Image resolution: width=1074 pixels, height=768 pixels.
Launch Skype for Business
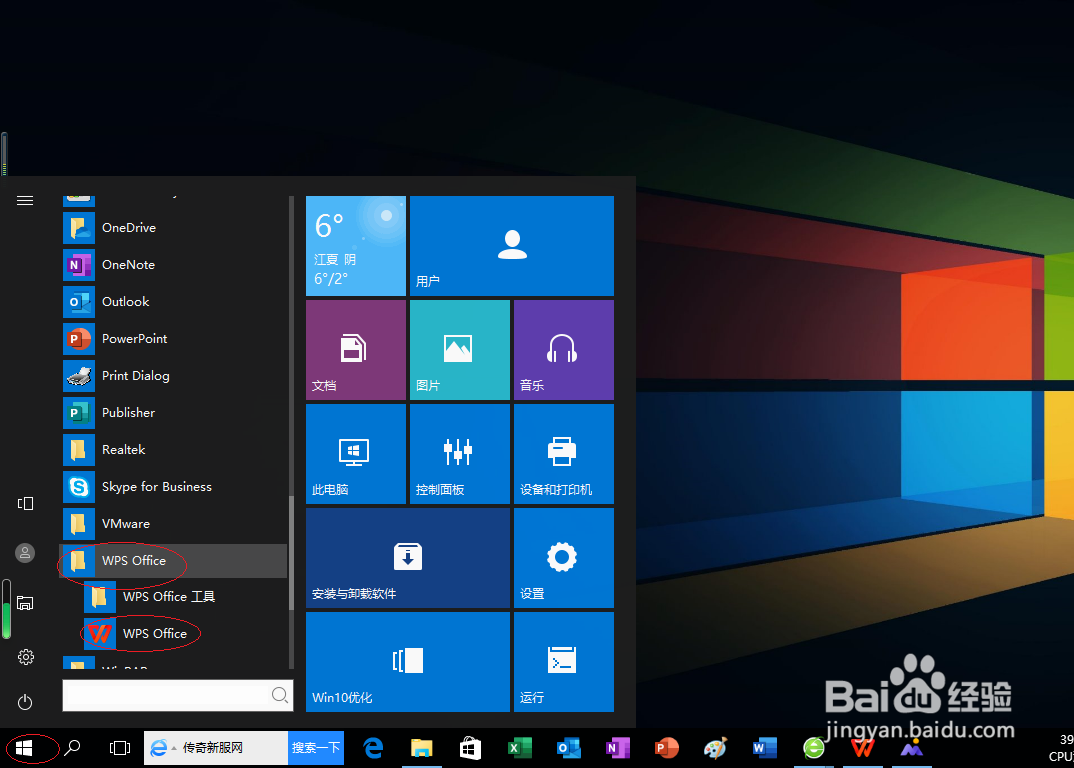(174, 486)
